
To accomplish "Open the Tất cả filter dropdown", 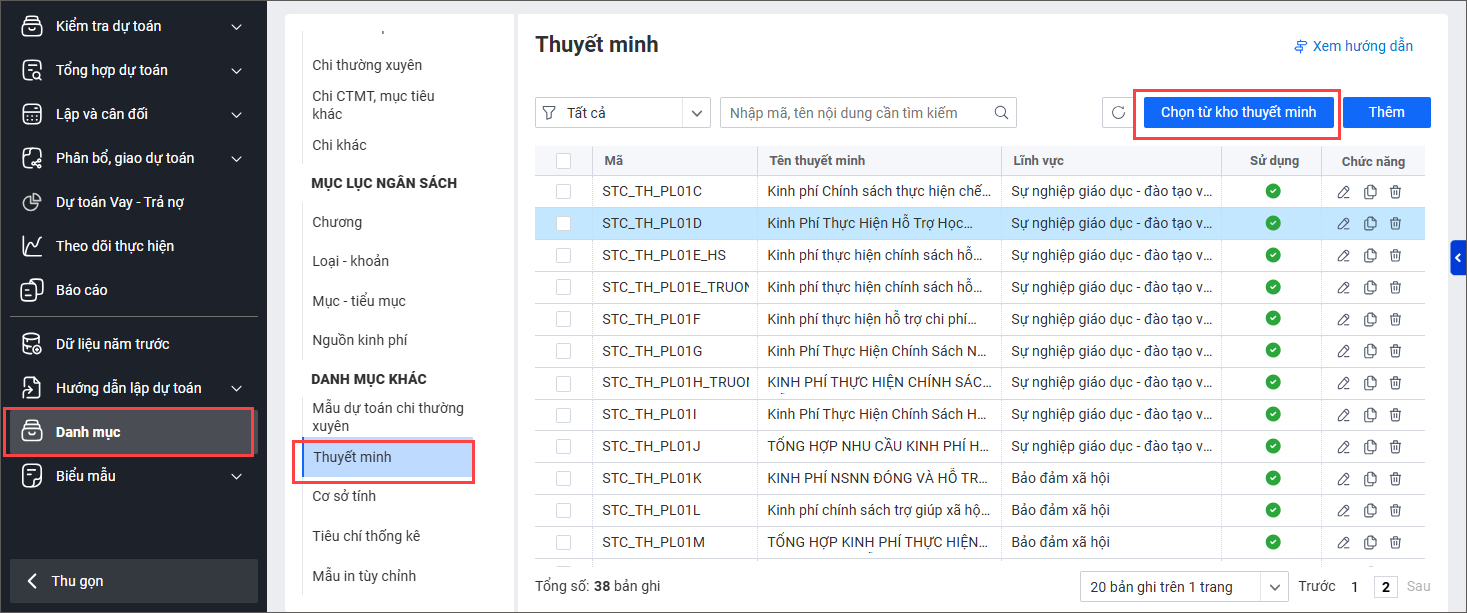I will tap(622, 113).
